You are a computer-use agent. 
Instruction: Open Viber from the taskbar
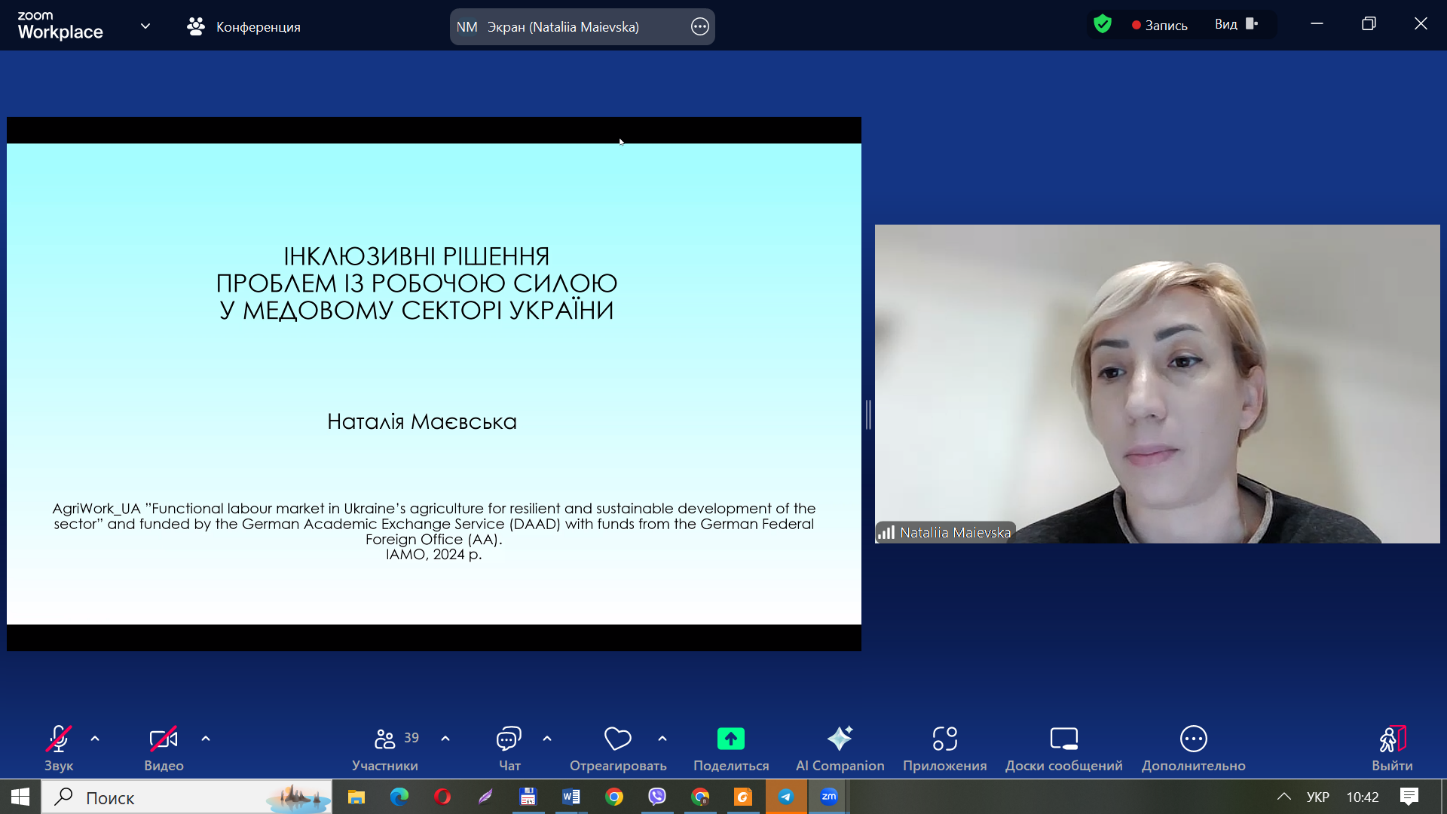tap(657, 797)
